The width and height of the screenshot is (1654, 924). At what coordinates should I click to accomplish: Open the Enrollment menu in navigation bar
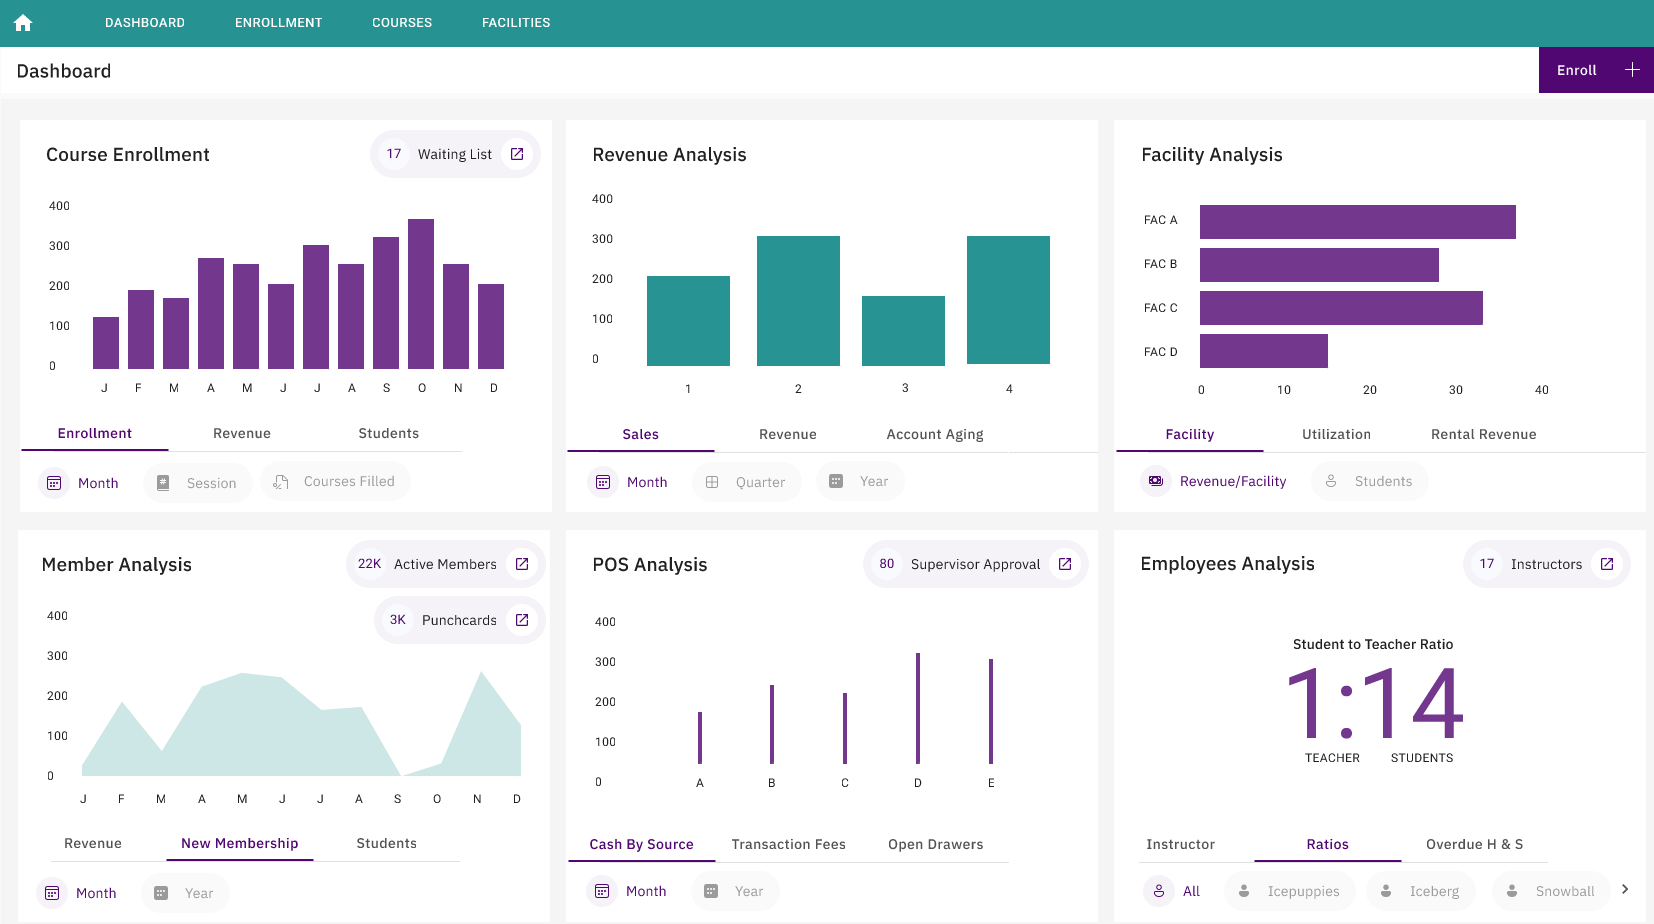(278, 23)
